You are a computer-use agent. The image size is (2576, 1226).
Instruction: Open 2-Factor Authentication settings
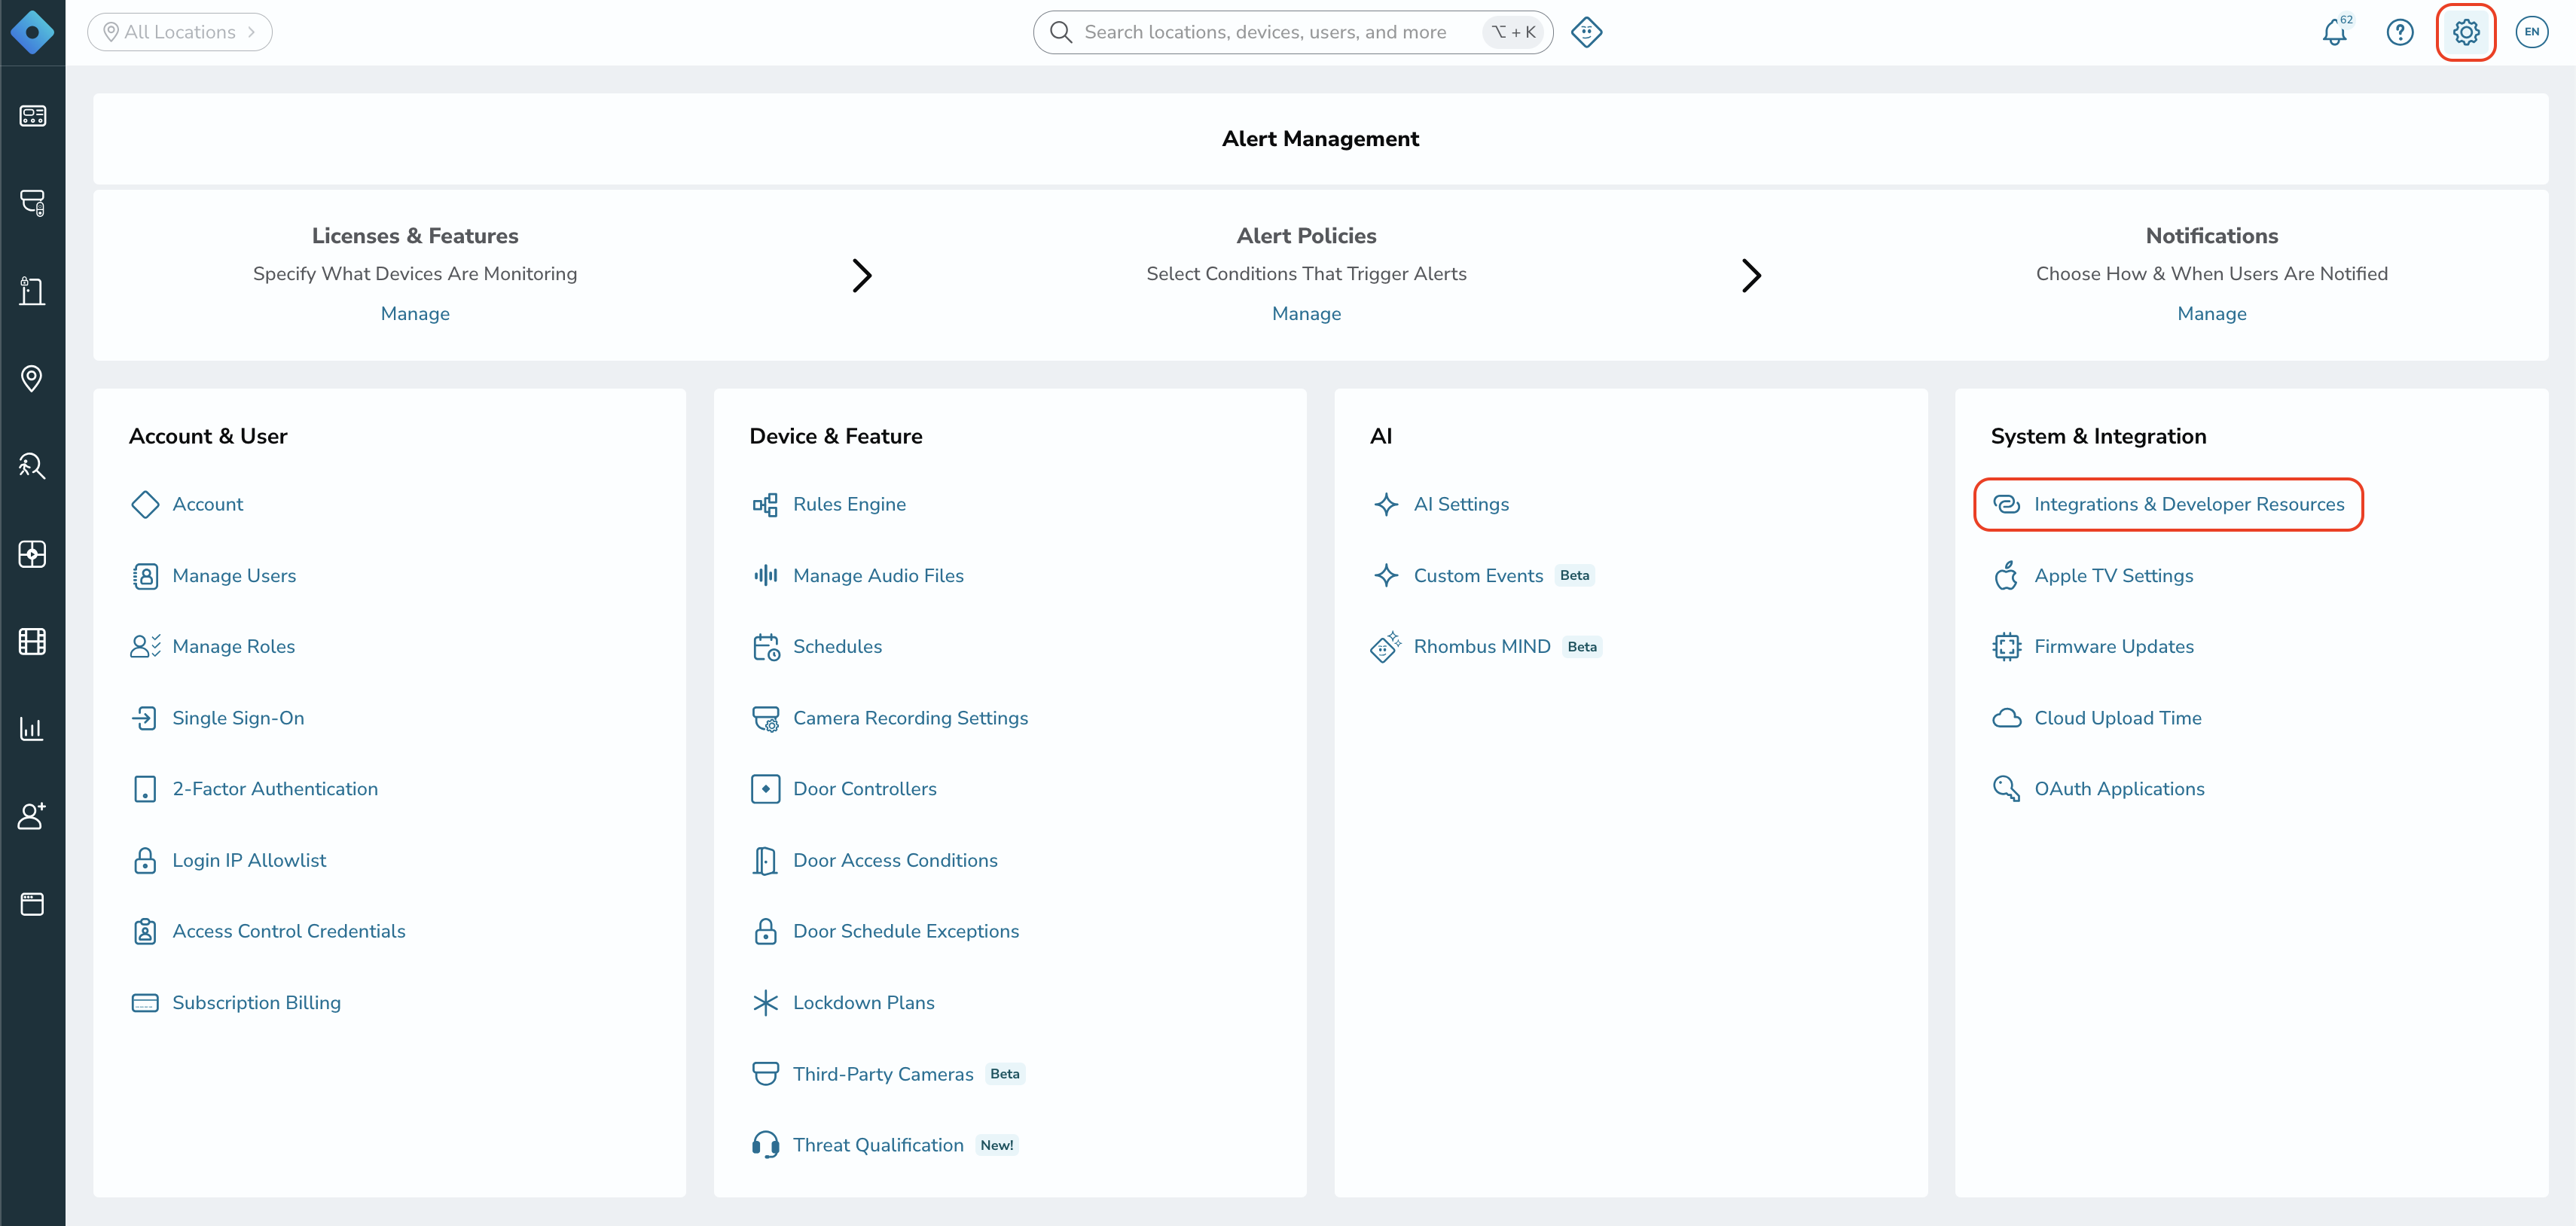coord(275,789)
